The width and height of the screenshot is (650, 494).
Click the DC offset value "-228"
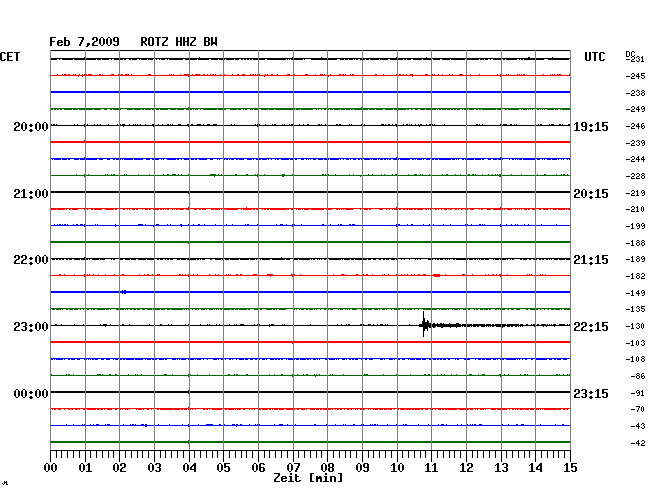(x=635, y=177)
